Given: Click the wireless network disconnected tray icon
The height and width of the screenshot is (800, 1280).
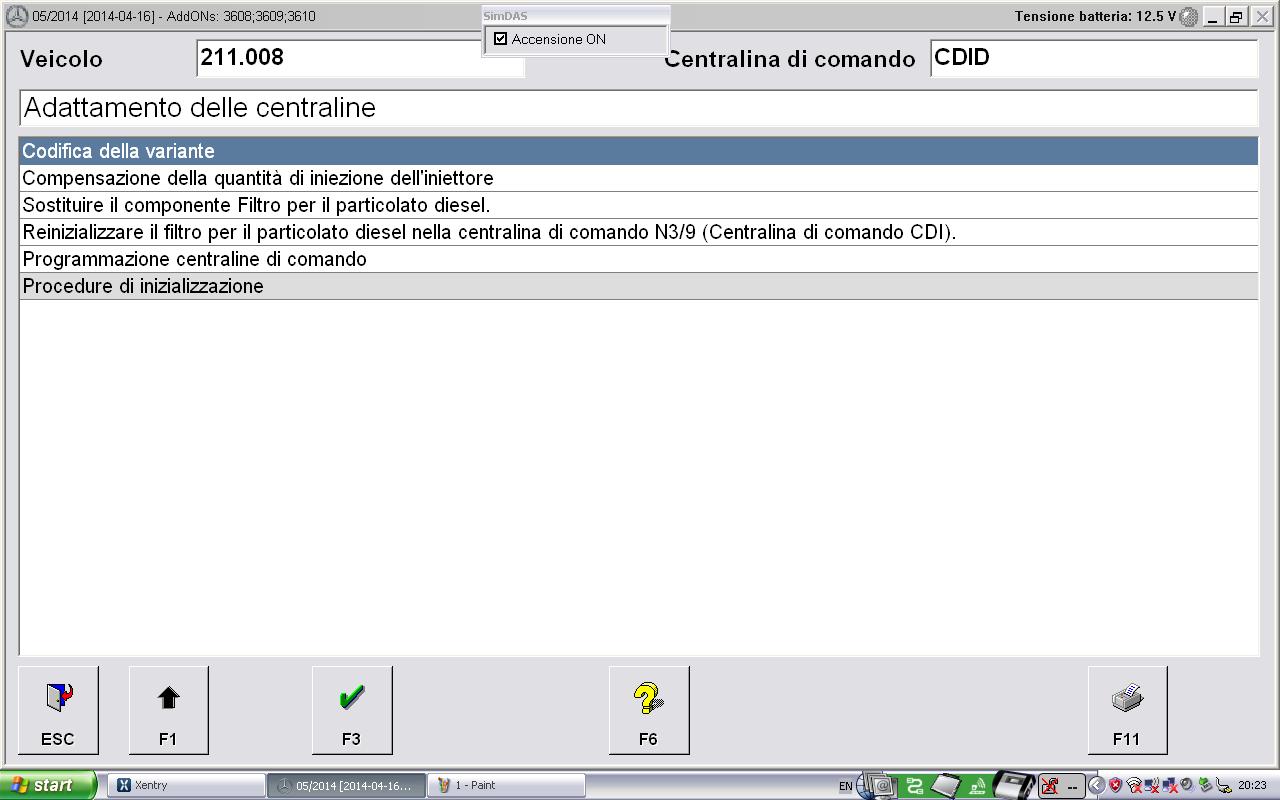Looking at the screenshot, I should pos(1135,786).
